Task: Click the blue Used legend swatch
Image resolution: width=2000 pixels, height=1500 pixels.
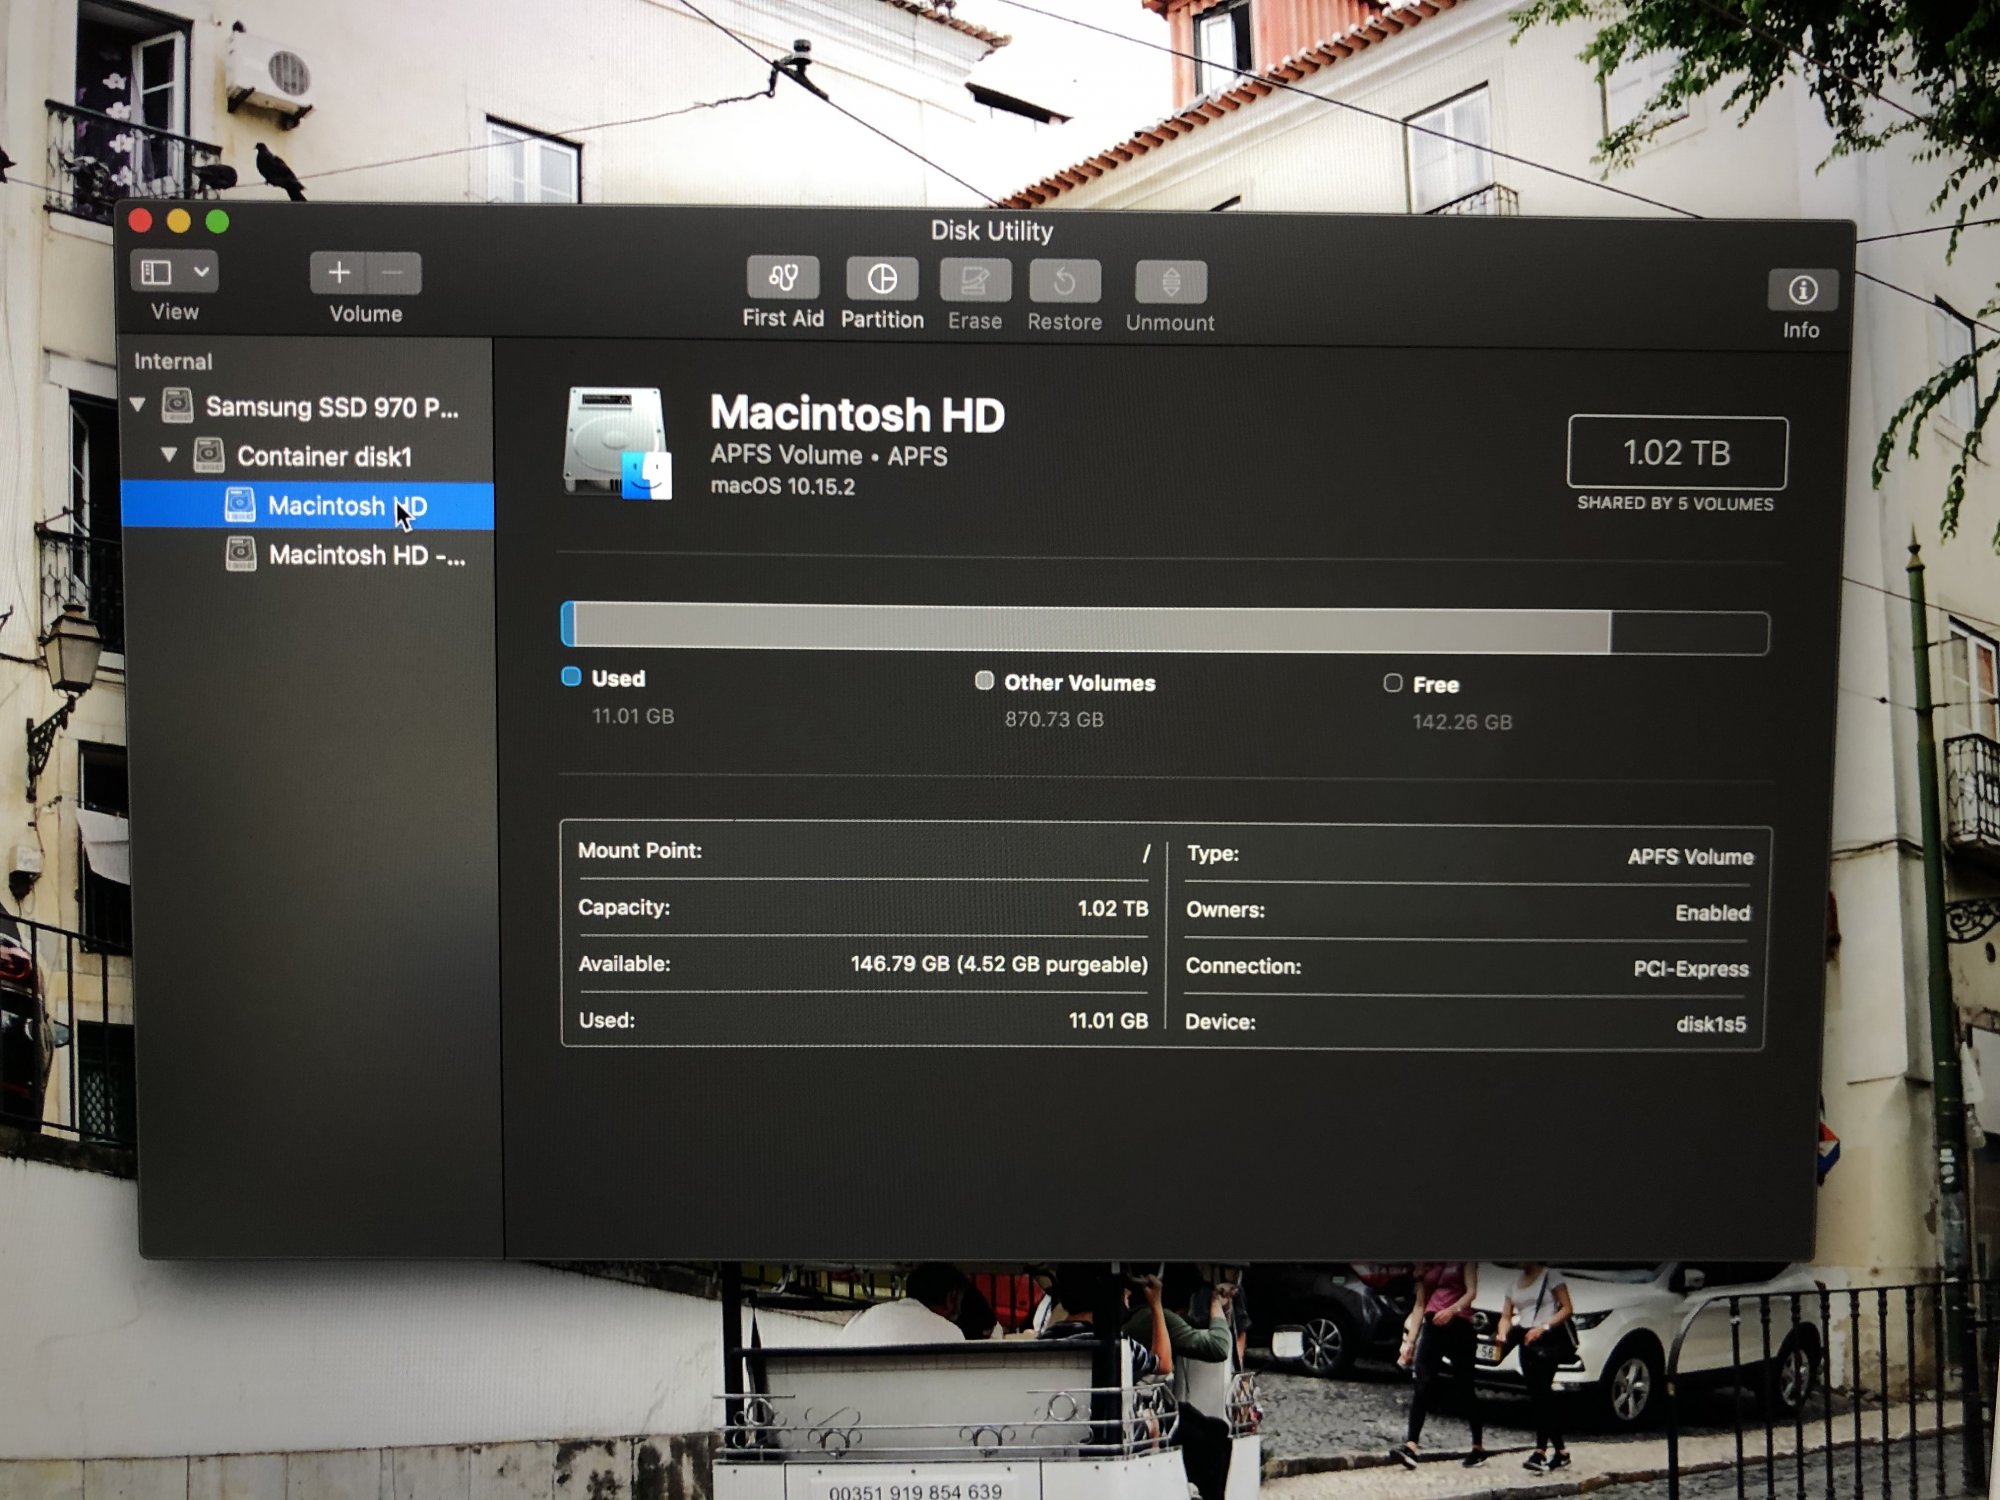Action: point(571,677)
